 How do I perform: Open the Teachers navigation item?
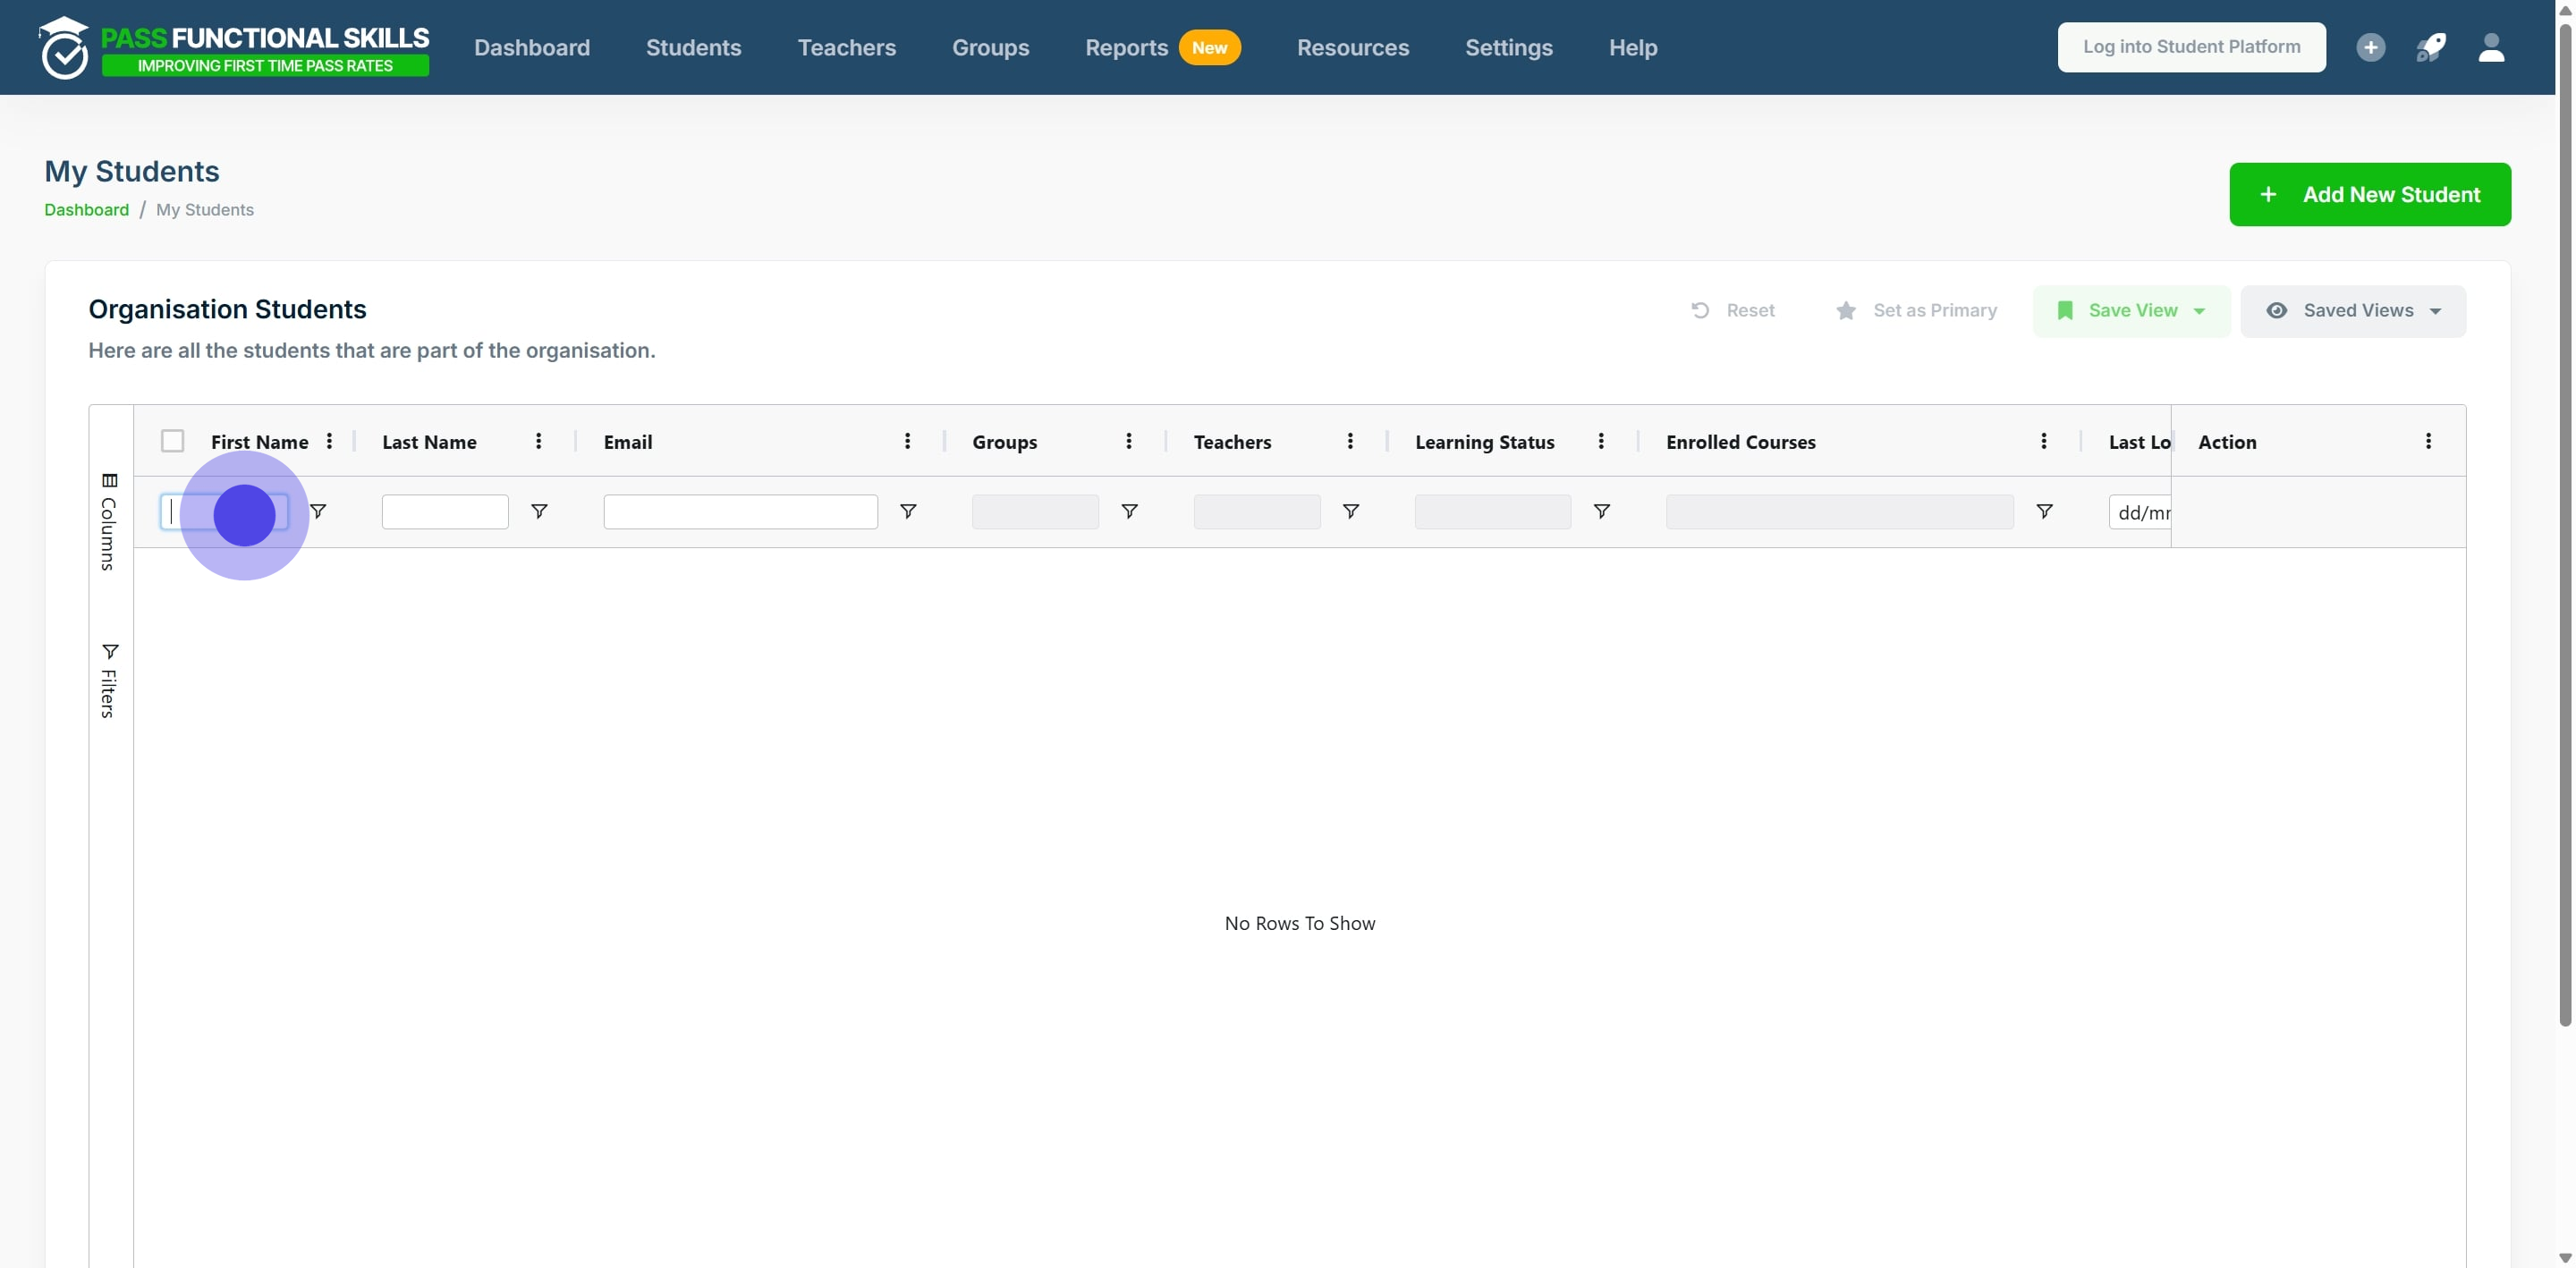[846, 47]
